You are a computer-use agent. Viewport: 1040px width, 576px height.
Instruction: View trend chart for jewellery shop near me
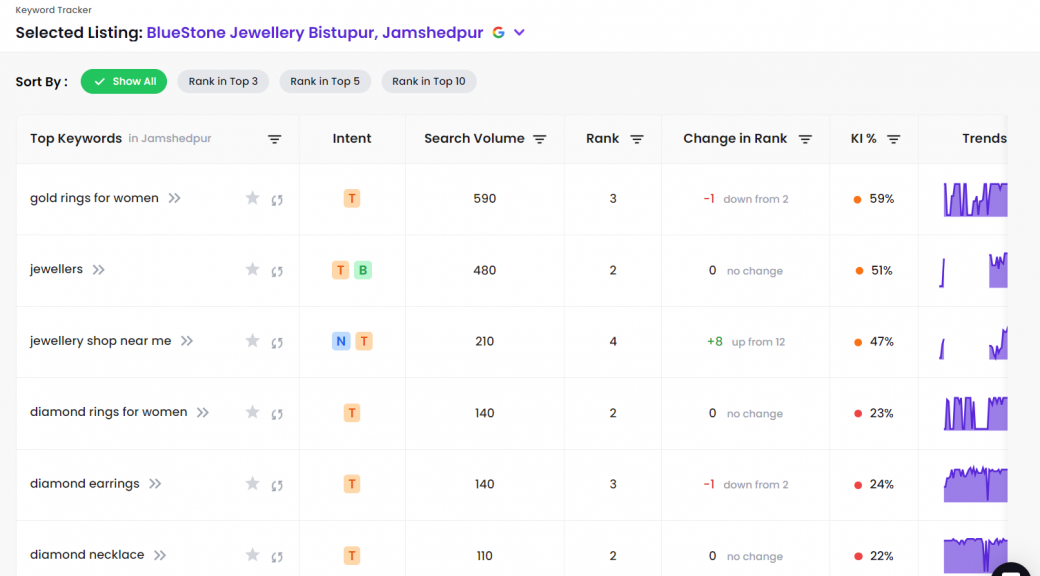pos(973,342)
